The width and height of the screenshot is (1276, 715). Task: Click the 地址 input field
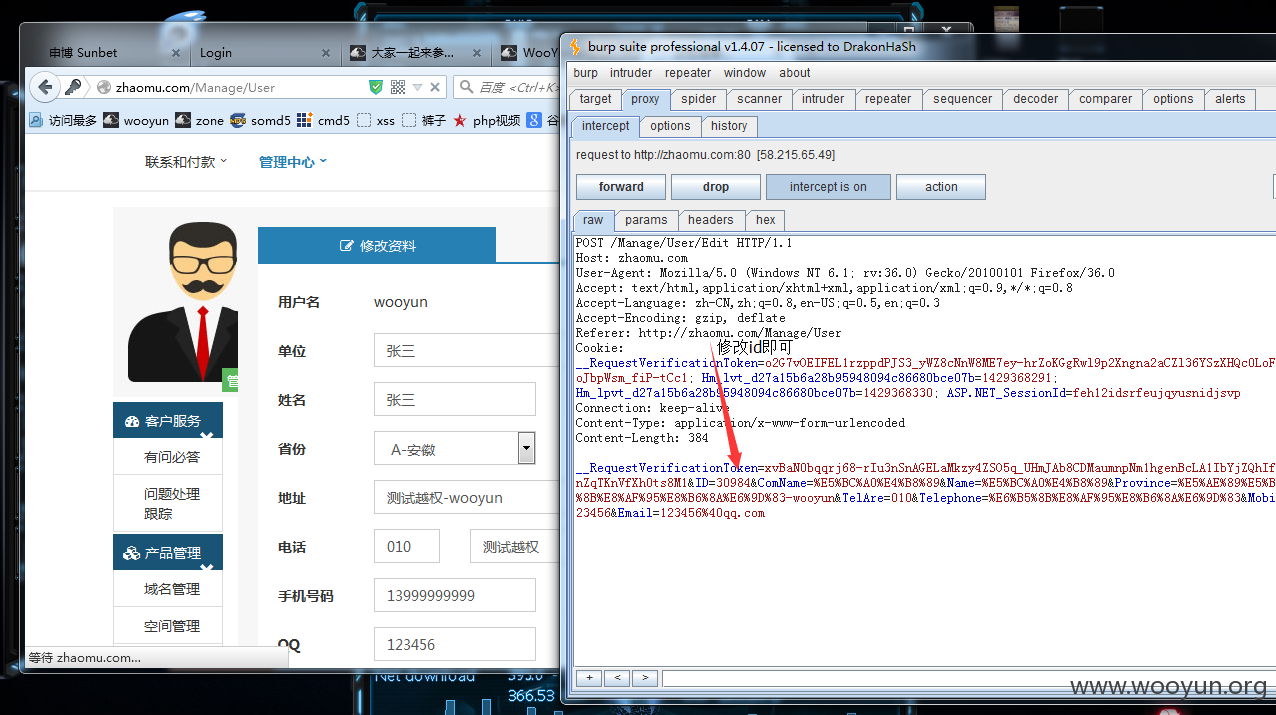point(466,498)
